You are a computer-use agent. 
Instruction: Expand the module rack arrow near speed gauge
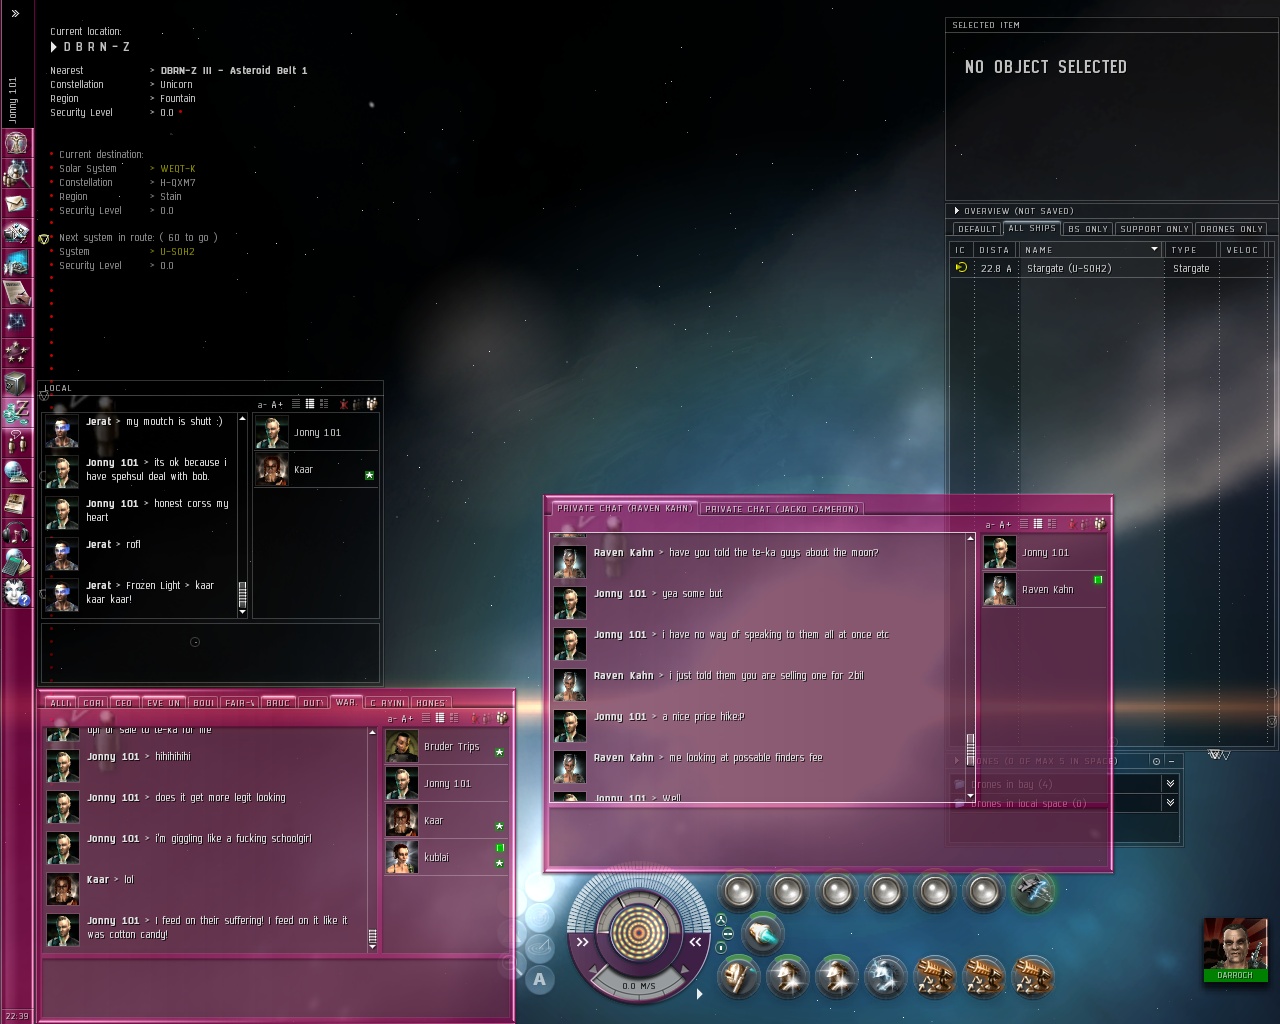pos(699,994)
